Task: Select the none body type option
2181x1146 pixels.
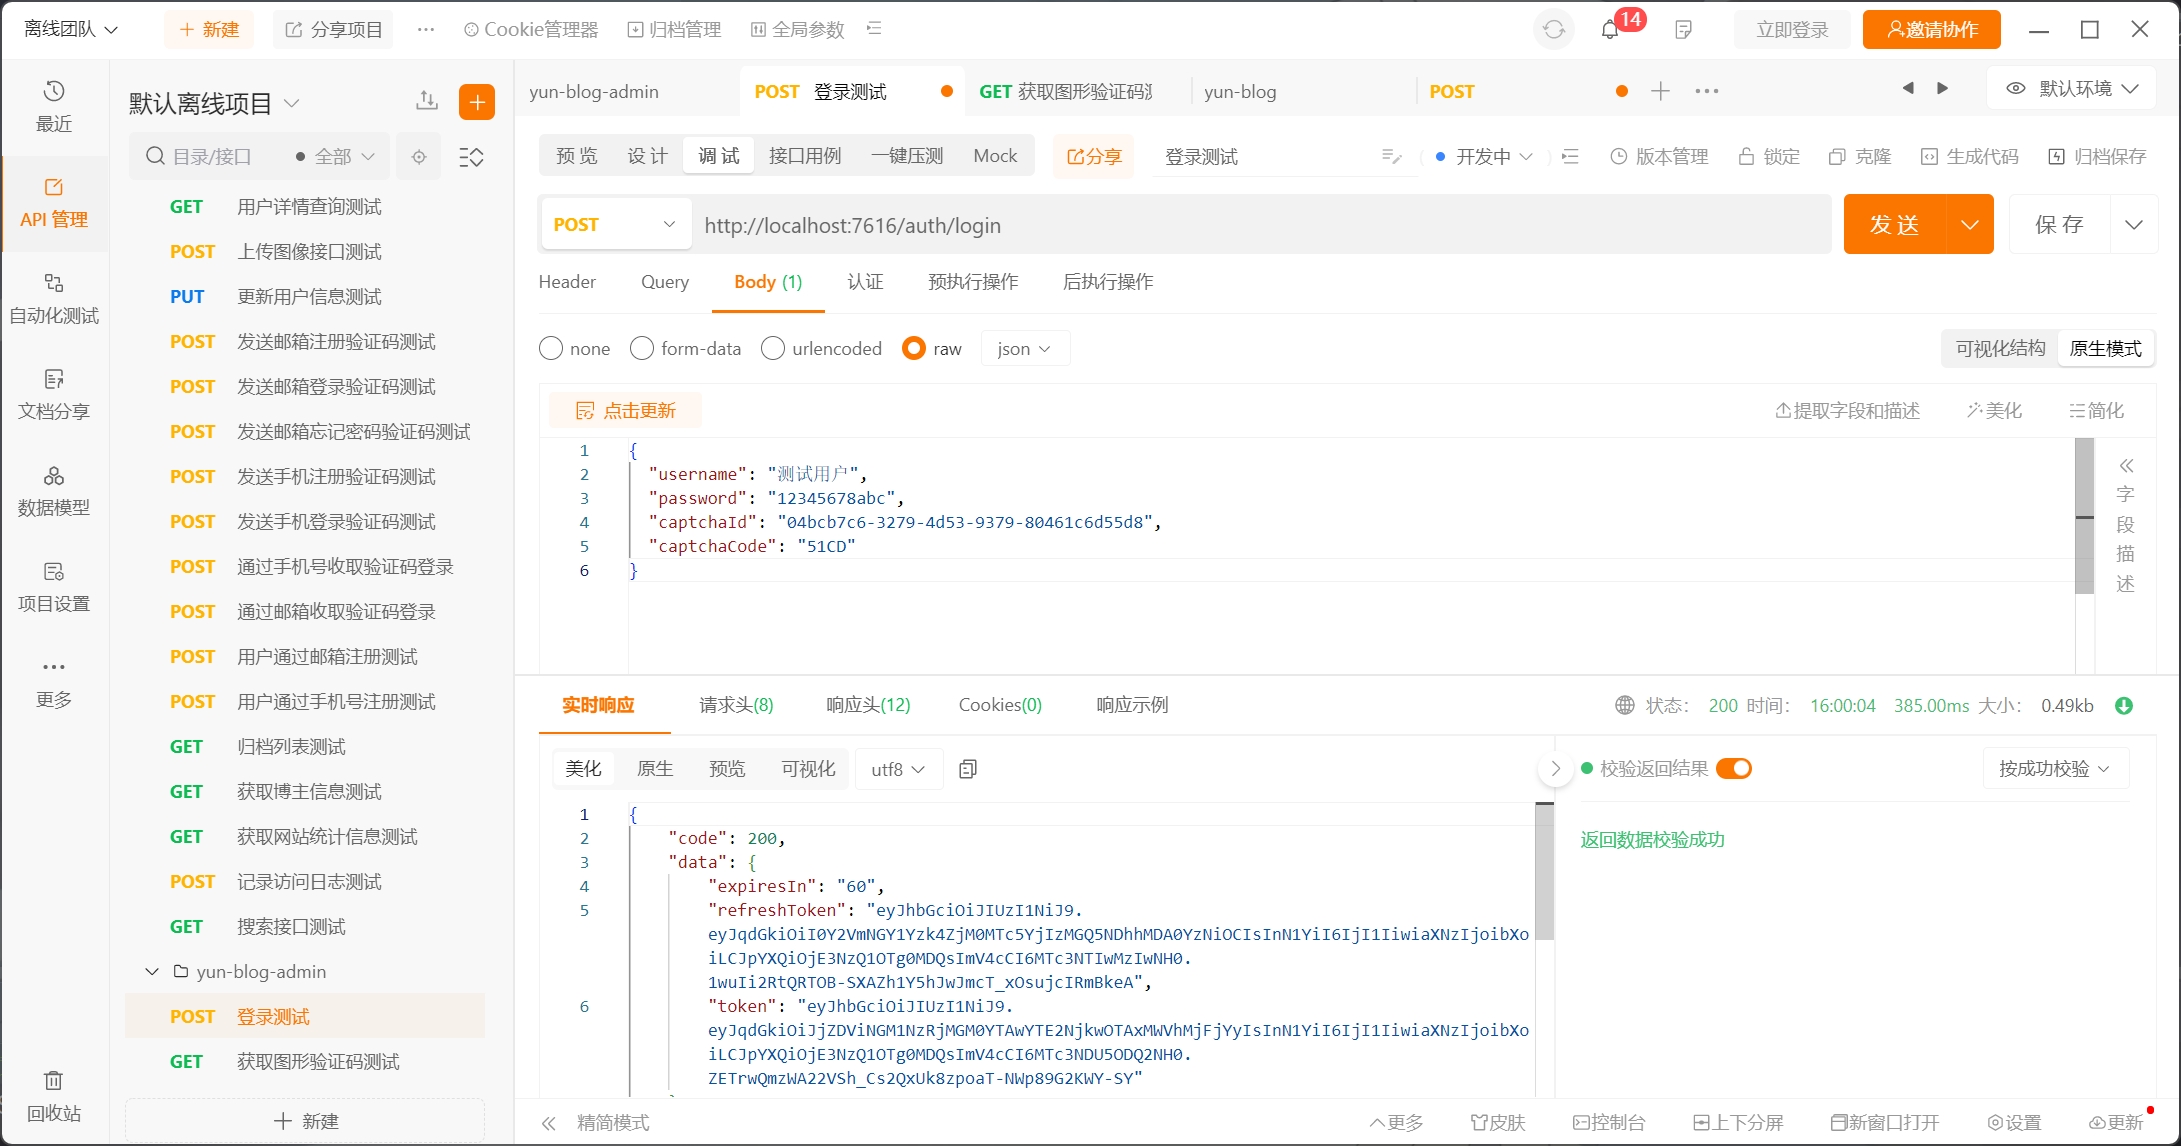Action: [551, 348]
